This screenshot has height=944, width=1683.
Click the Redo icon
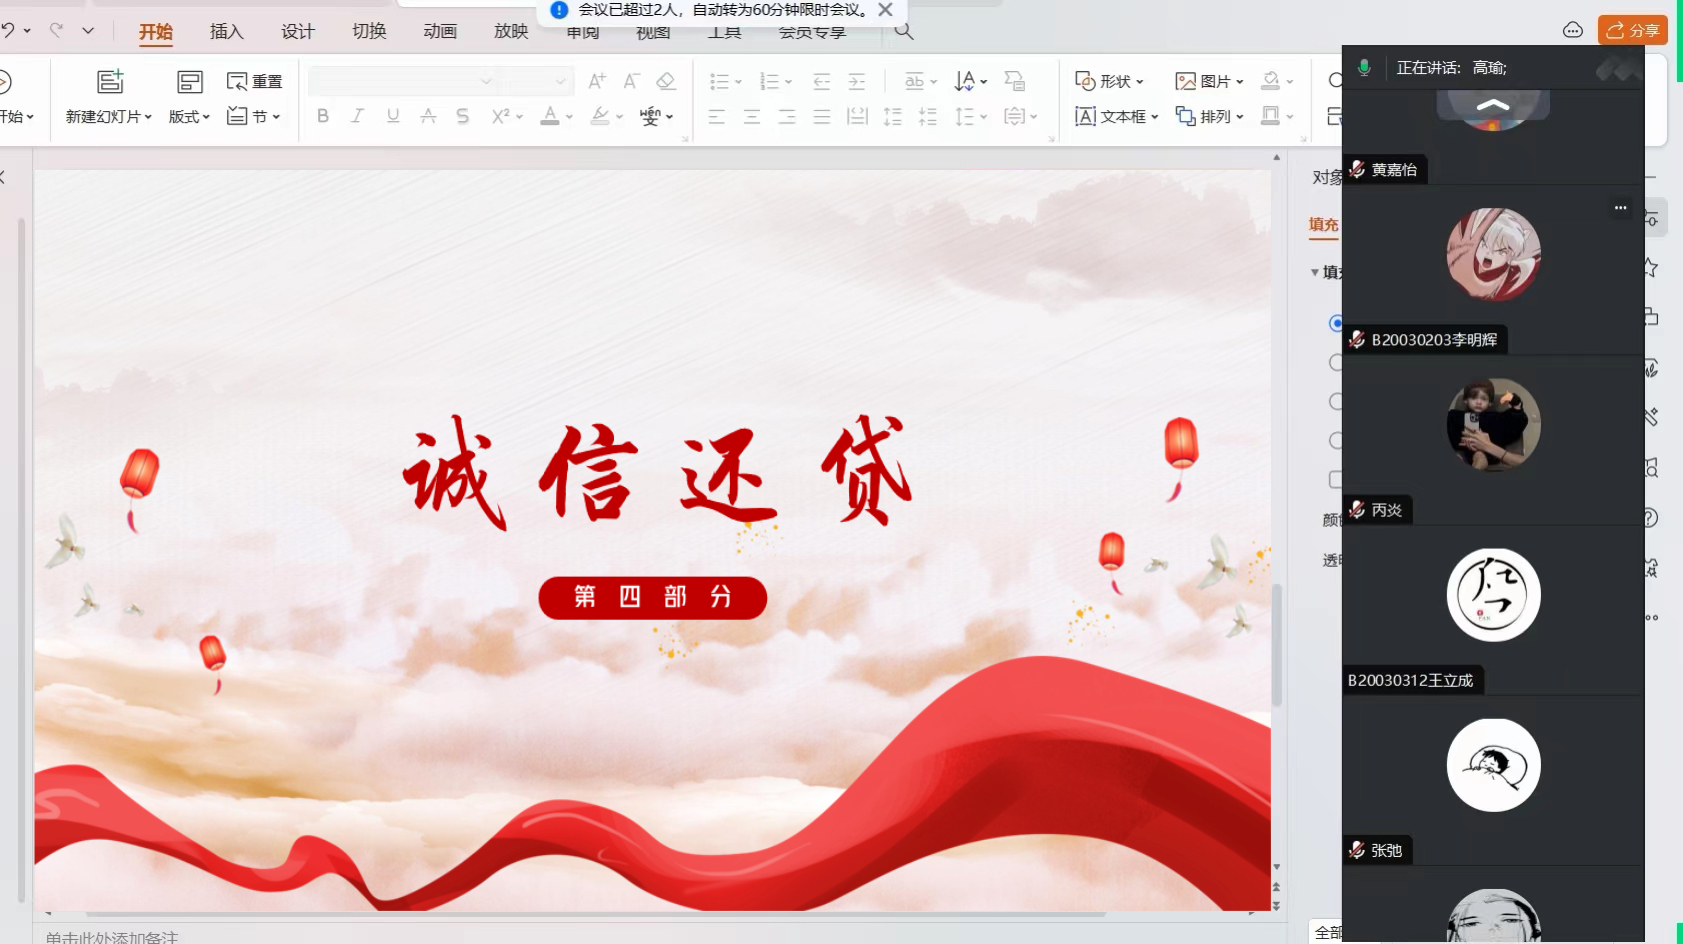pos(56,30)
